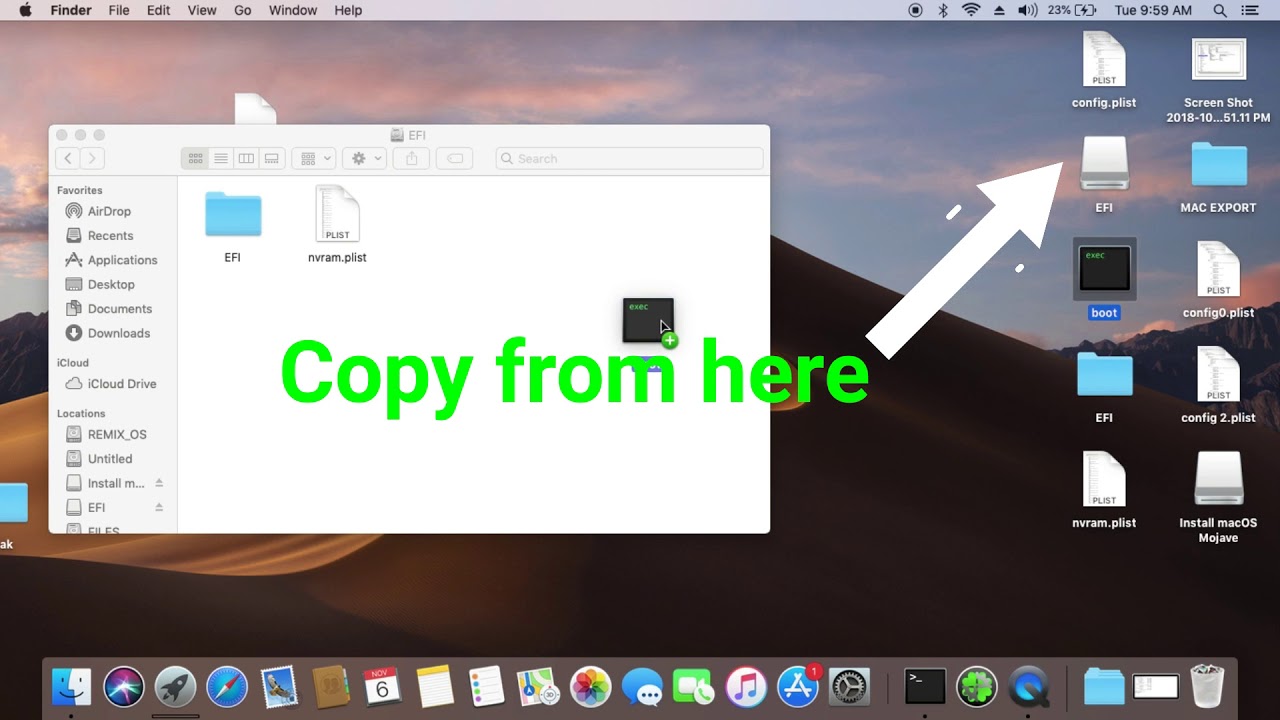Viewport: 1280px width, 720px height.
Task: Open Photos from the Dock
Action: (590, 687)
